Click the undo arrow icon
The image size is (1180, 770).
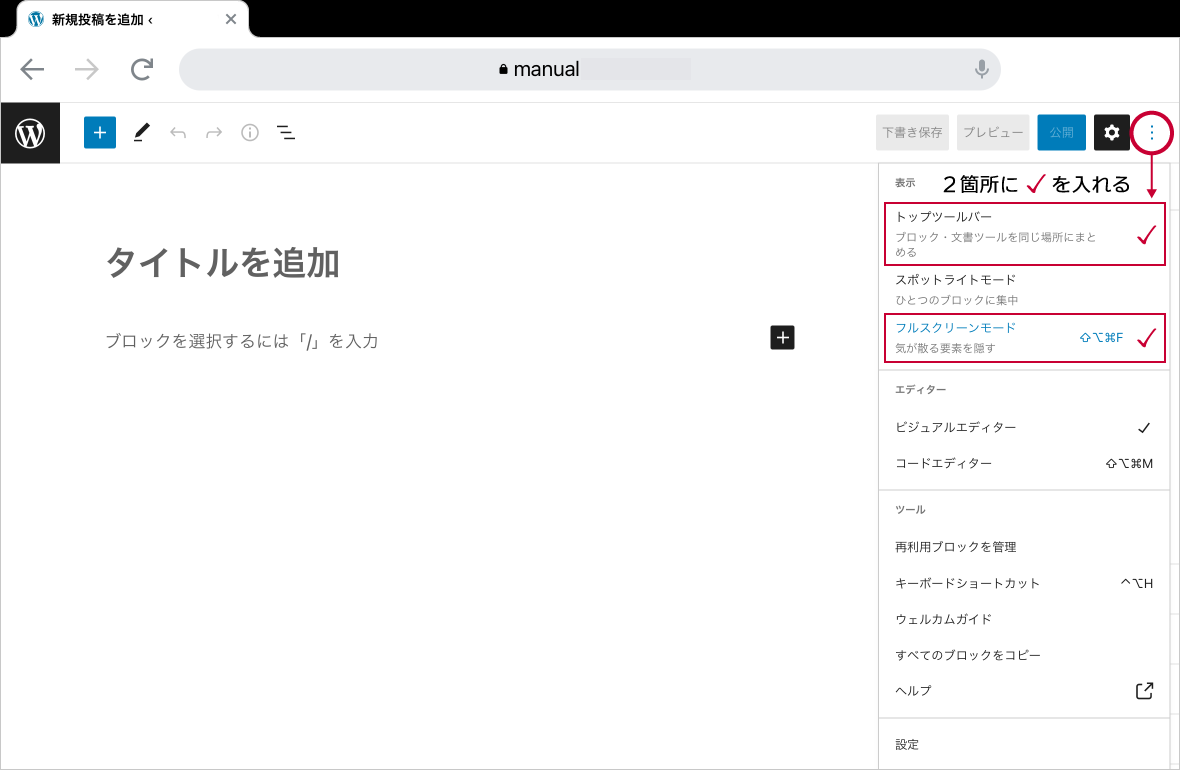point(178,132)
